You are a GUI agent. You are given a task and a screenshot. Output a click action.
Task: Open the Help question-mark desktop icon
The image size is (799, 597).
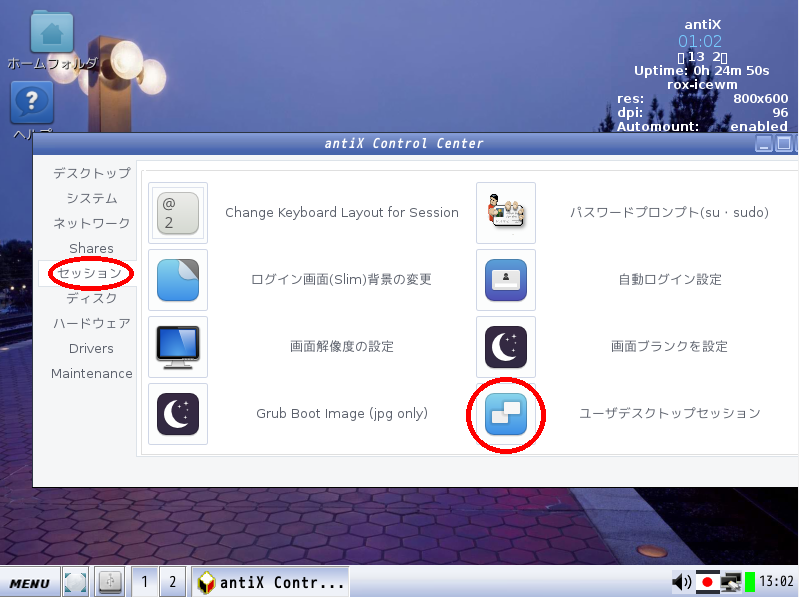[32, 102]
